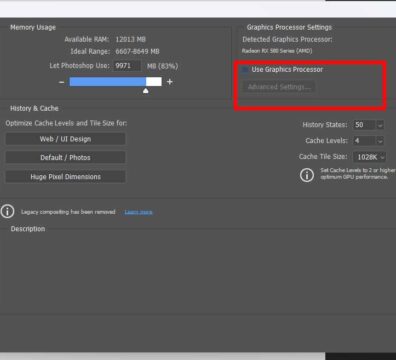Open the Cache Levels dropdown arrow
This screenshot has width=396, height=360.
[x=380, y=141]
